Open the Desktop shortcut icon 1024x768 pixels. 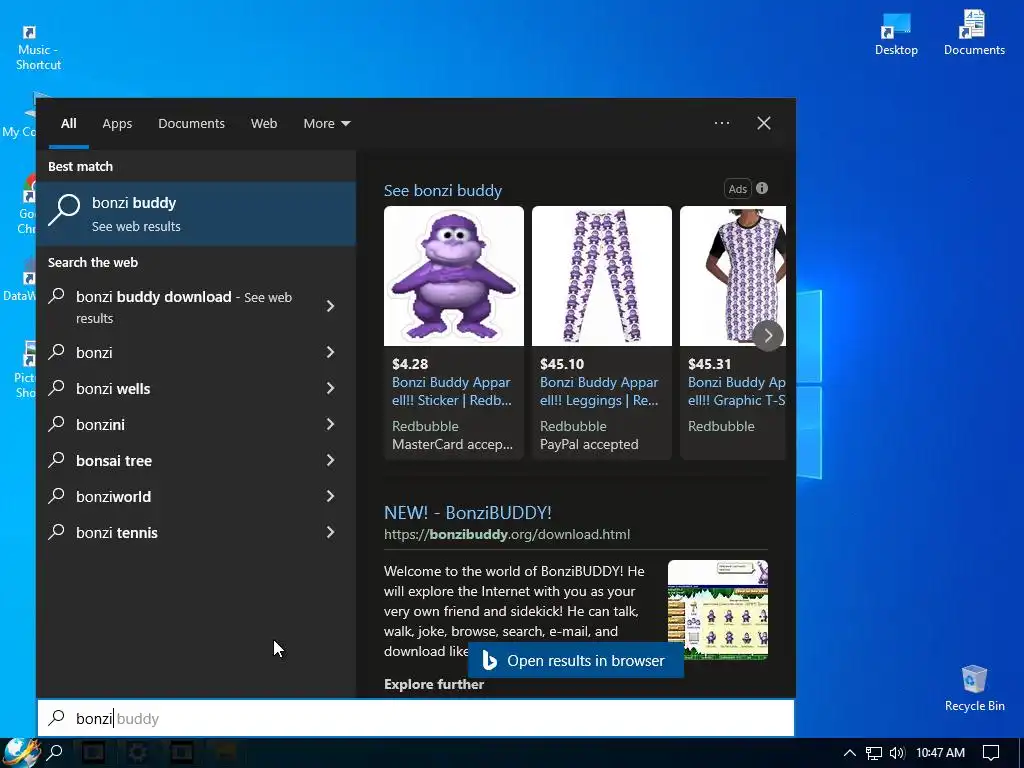(896, 33)
